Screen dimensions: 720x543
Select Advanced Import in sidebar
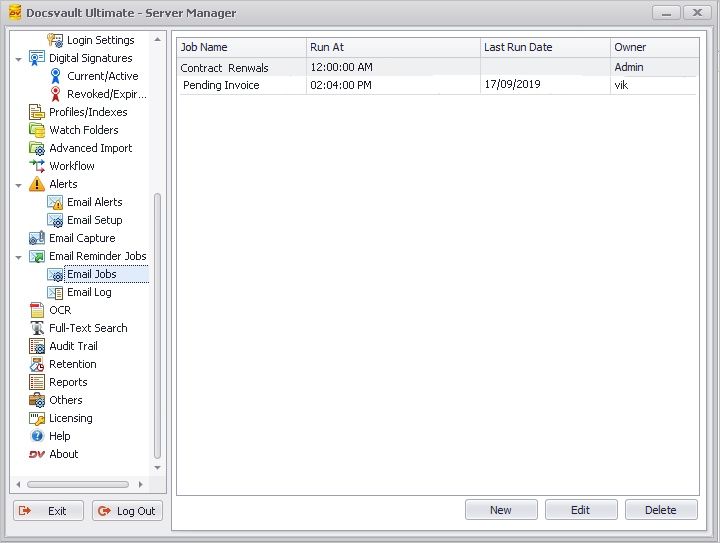(90, 148)
